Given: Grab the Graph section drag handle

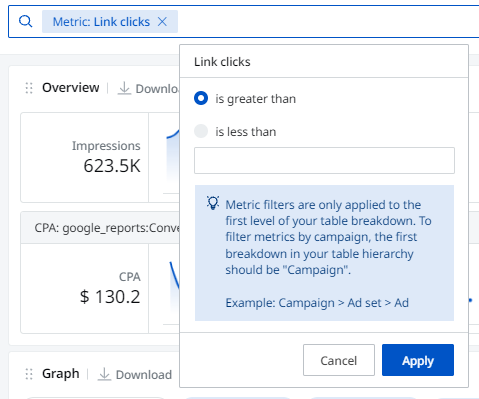Looking at the screenshot, I should pyautogui.click(x=29, y=374).
